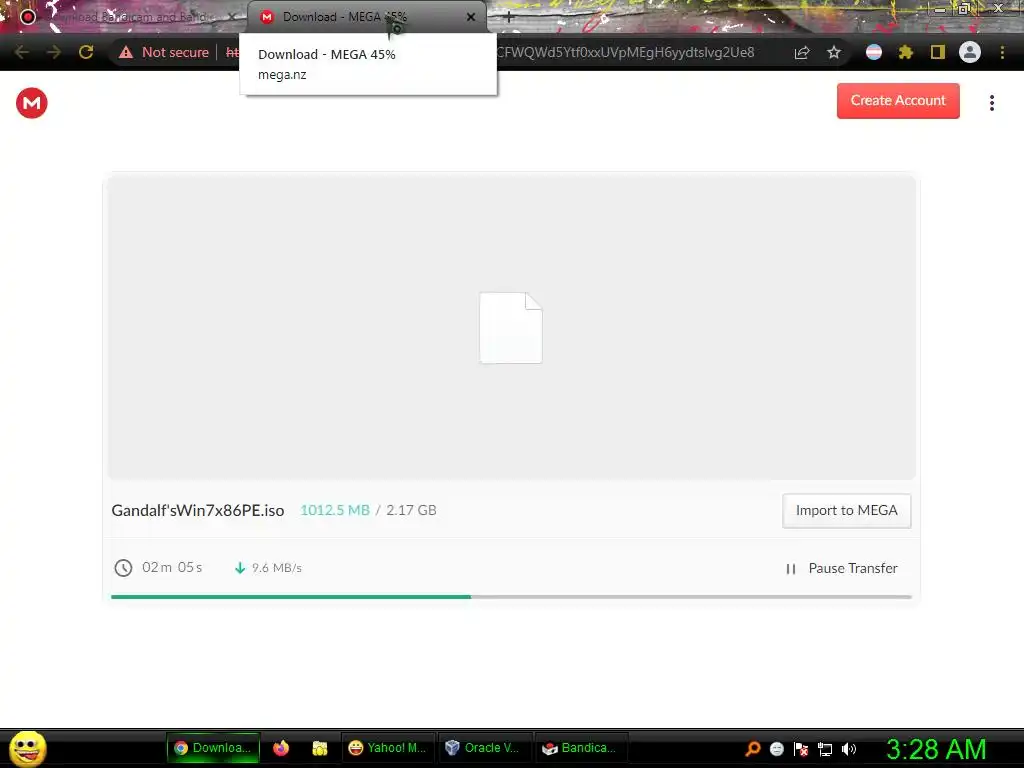
Task: Switch to Yahoo! Messenger taskbar item
Action: click(387, 748)
